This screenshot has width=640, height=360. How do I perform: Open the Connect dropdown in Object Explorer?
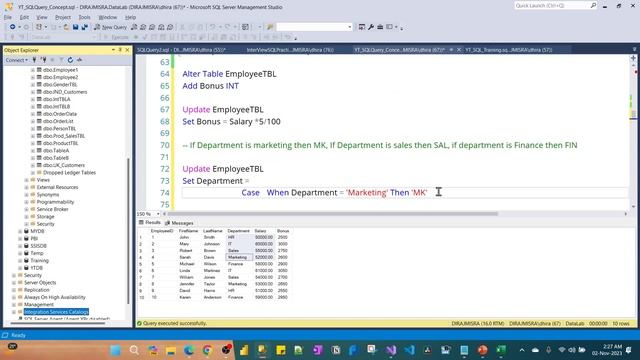[17, 60]
